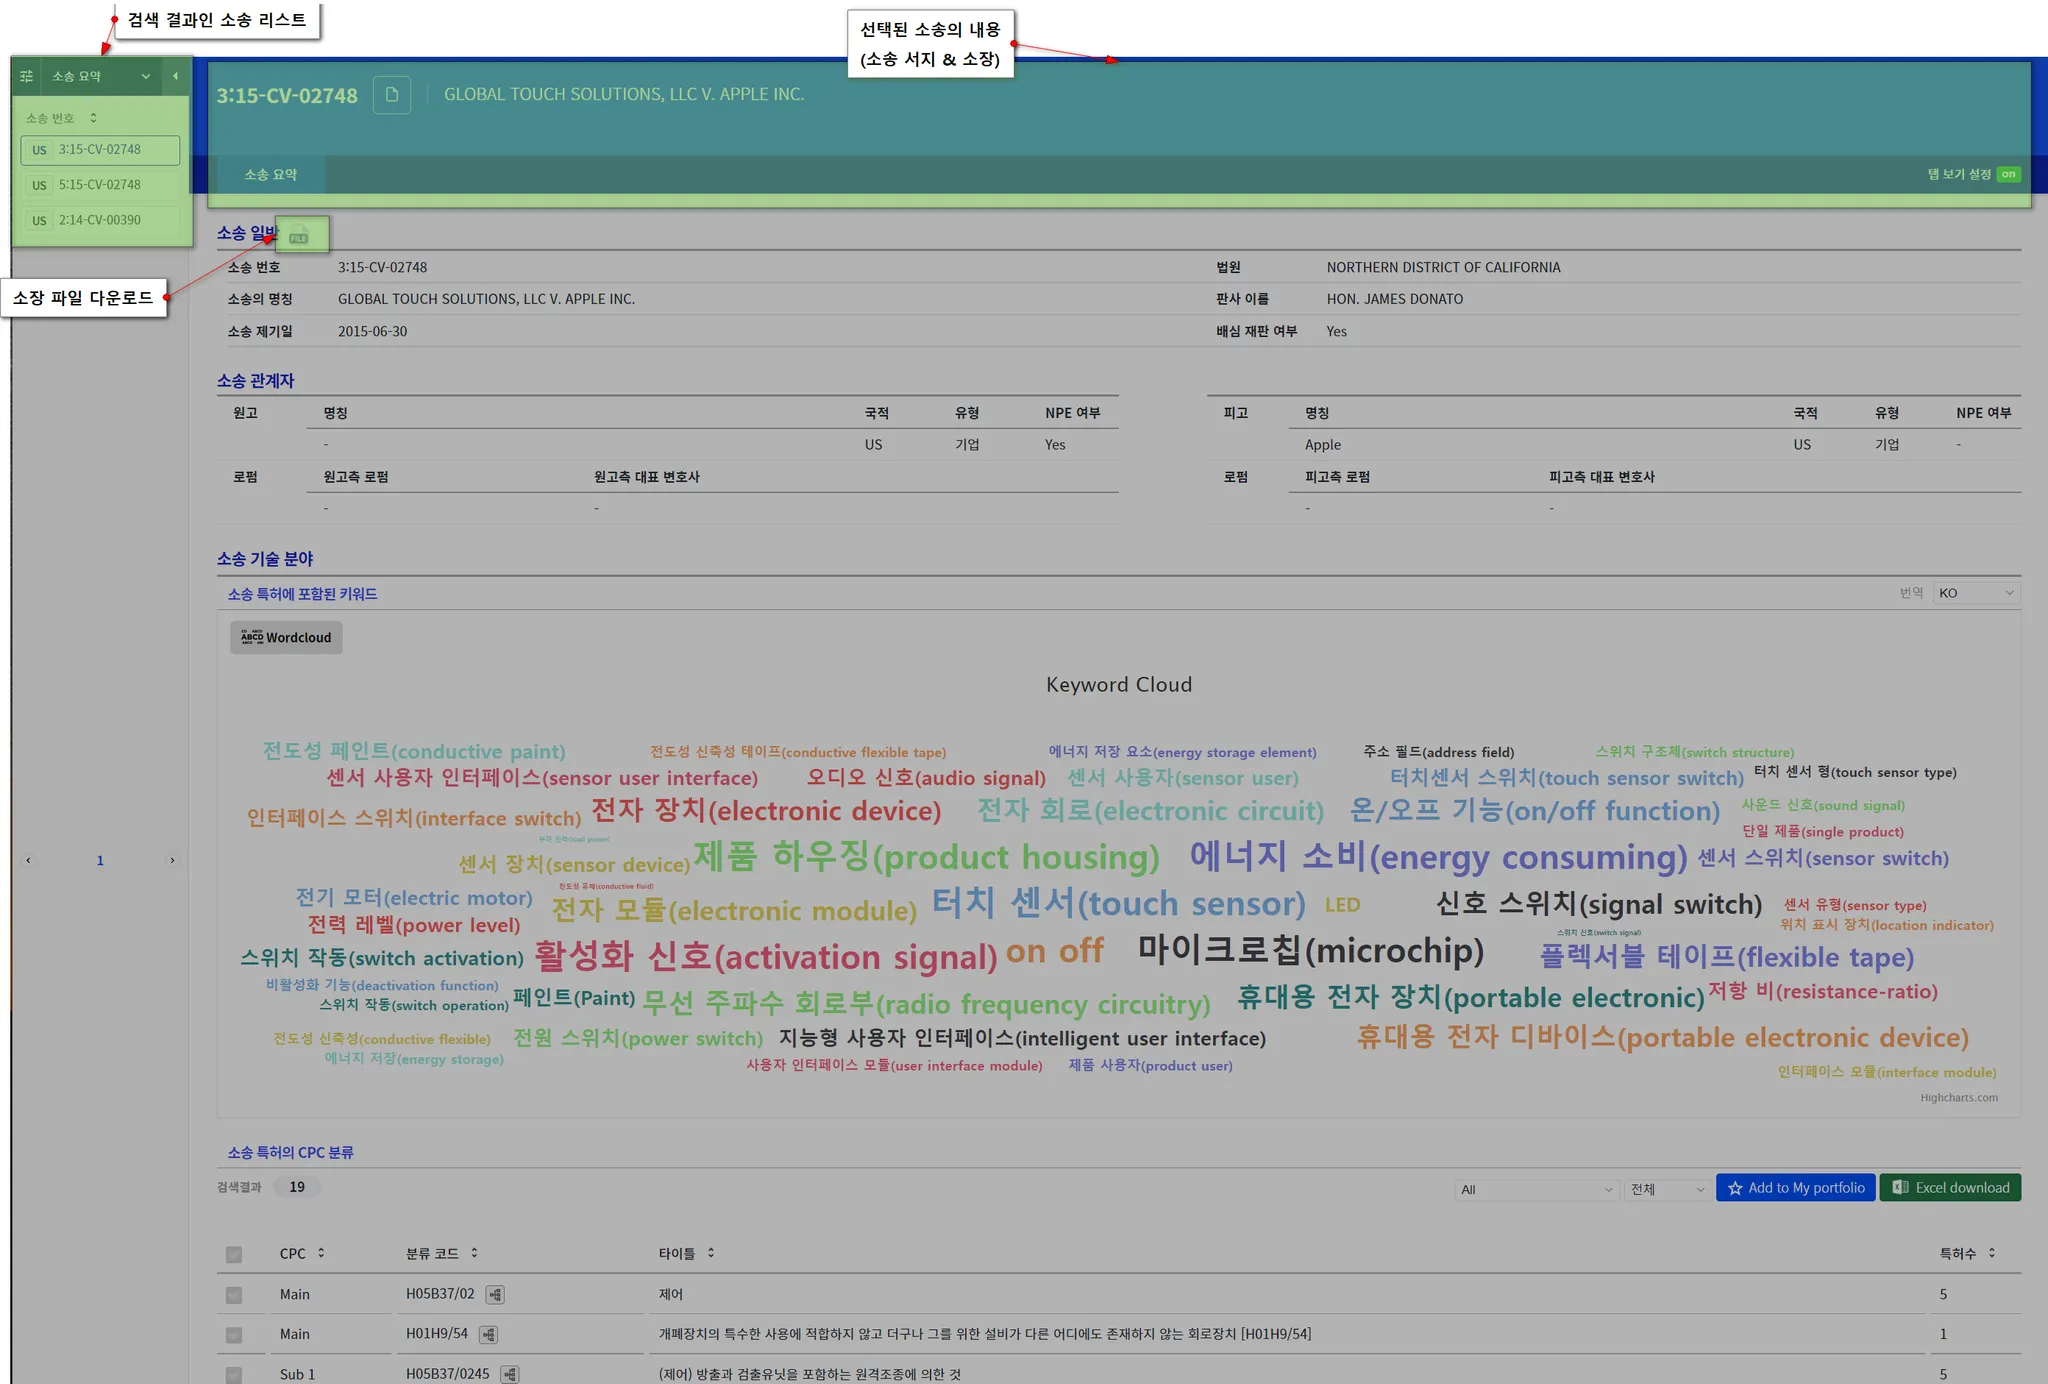Viewport: 2048px width, 1384px height.
Task: Select the 소송 요약 tab under the case title
Action: click(x=270, y=174)
